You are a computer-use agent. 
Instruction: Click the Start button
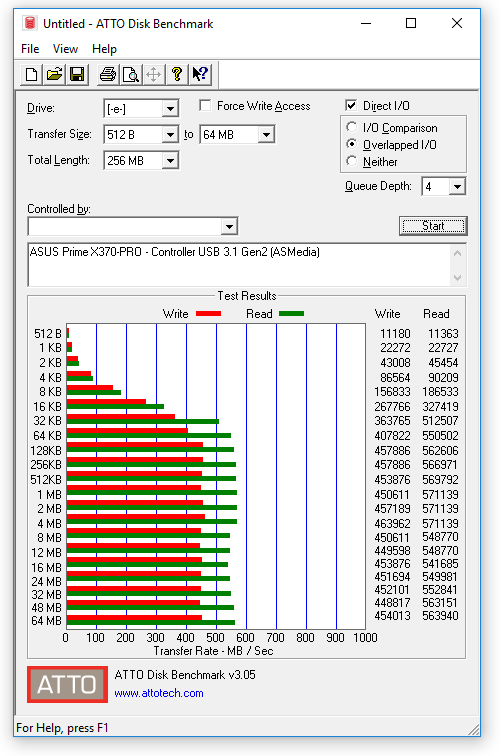click(433, 226)
